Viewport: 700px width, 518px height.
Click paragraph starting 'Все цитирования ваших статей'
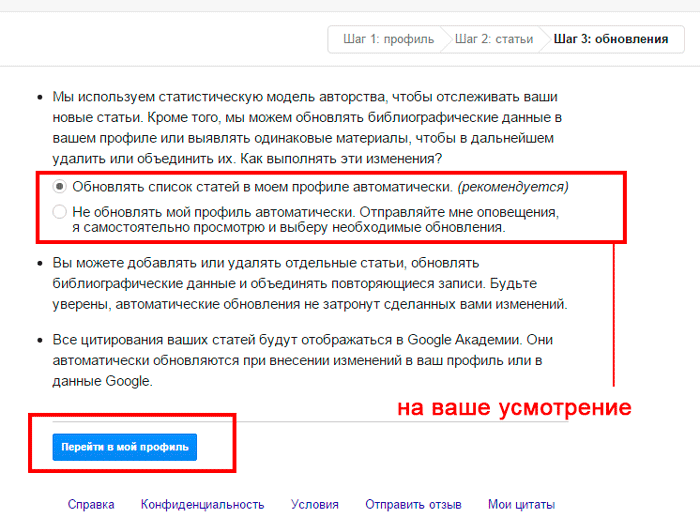tap(303, 360)
